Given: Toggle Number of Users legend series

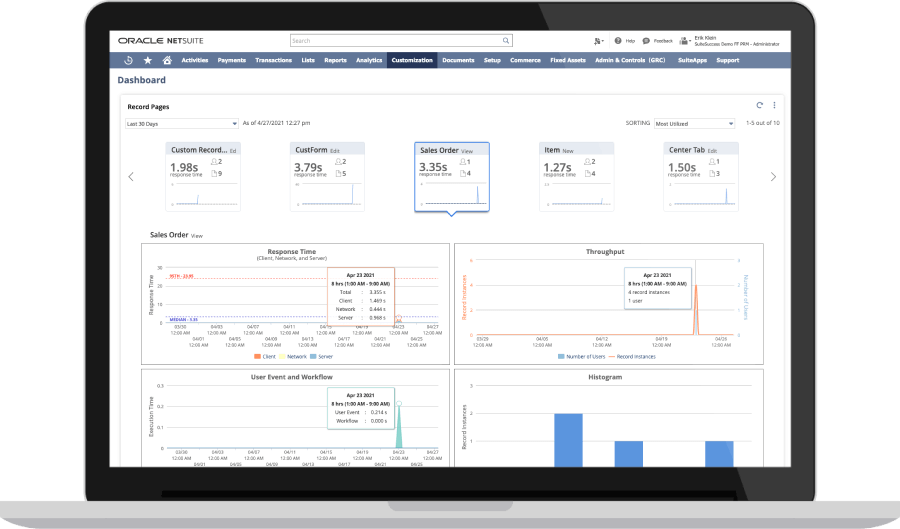Looking at the screenshot, I should point(584,355).
